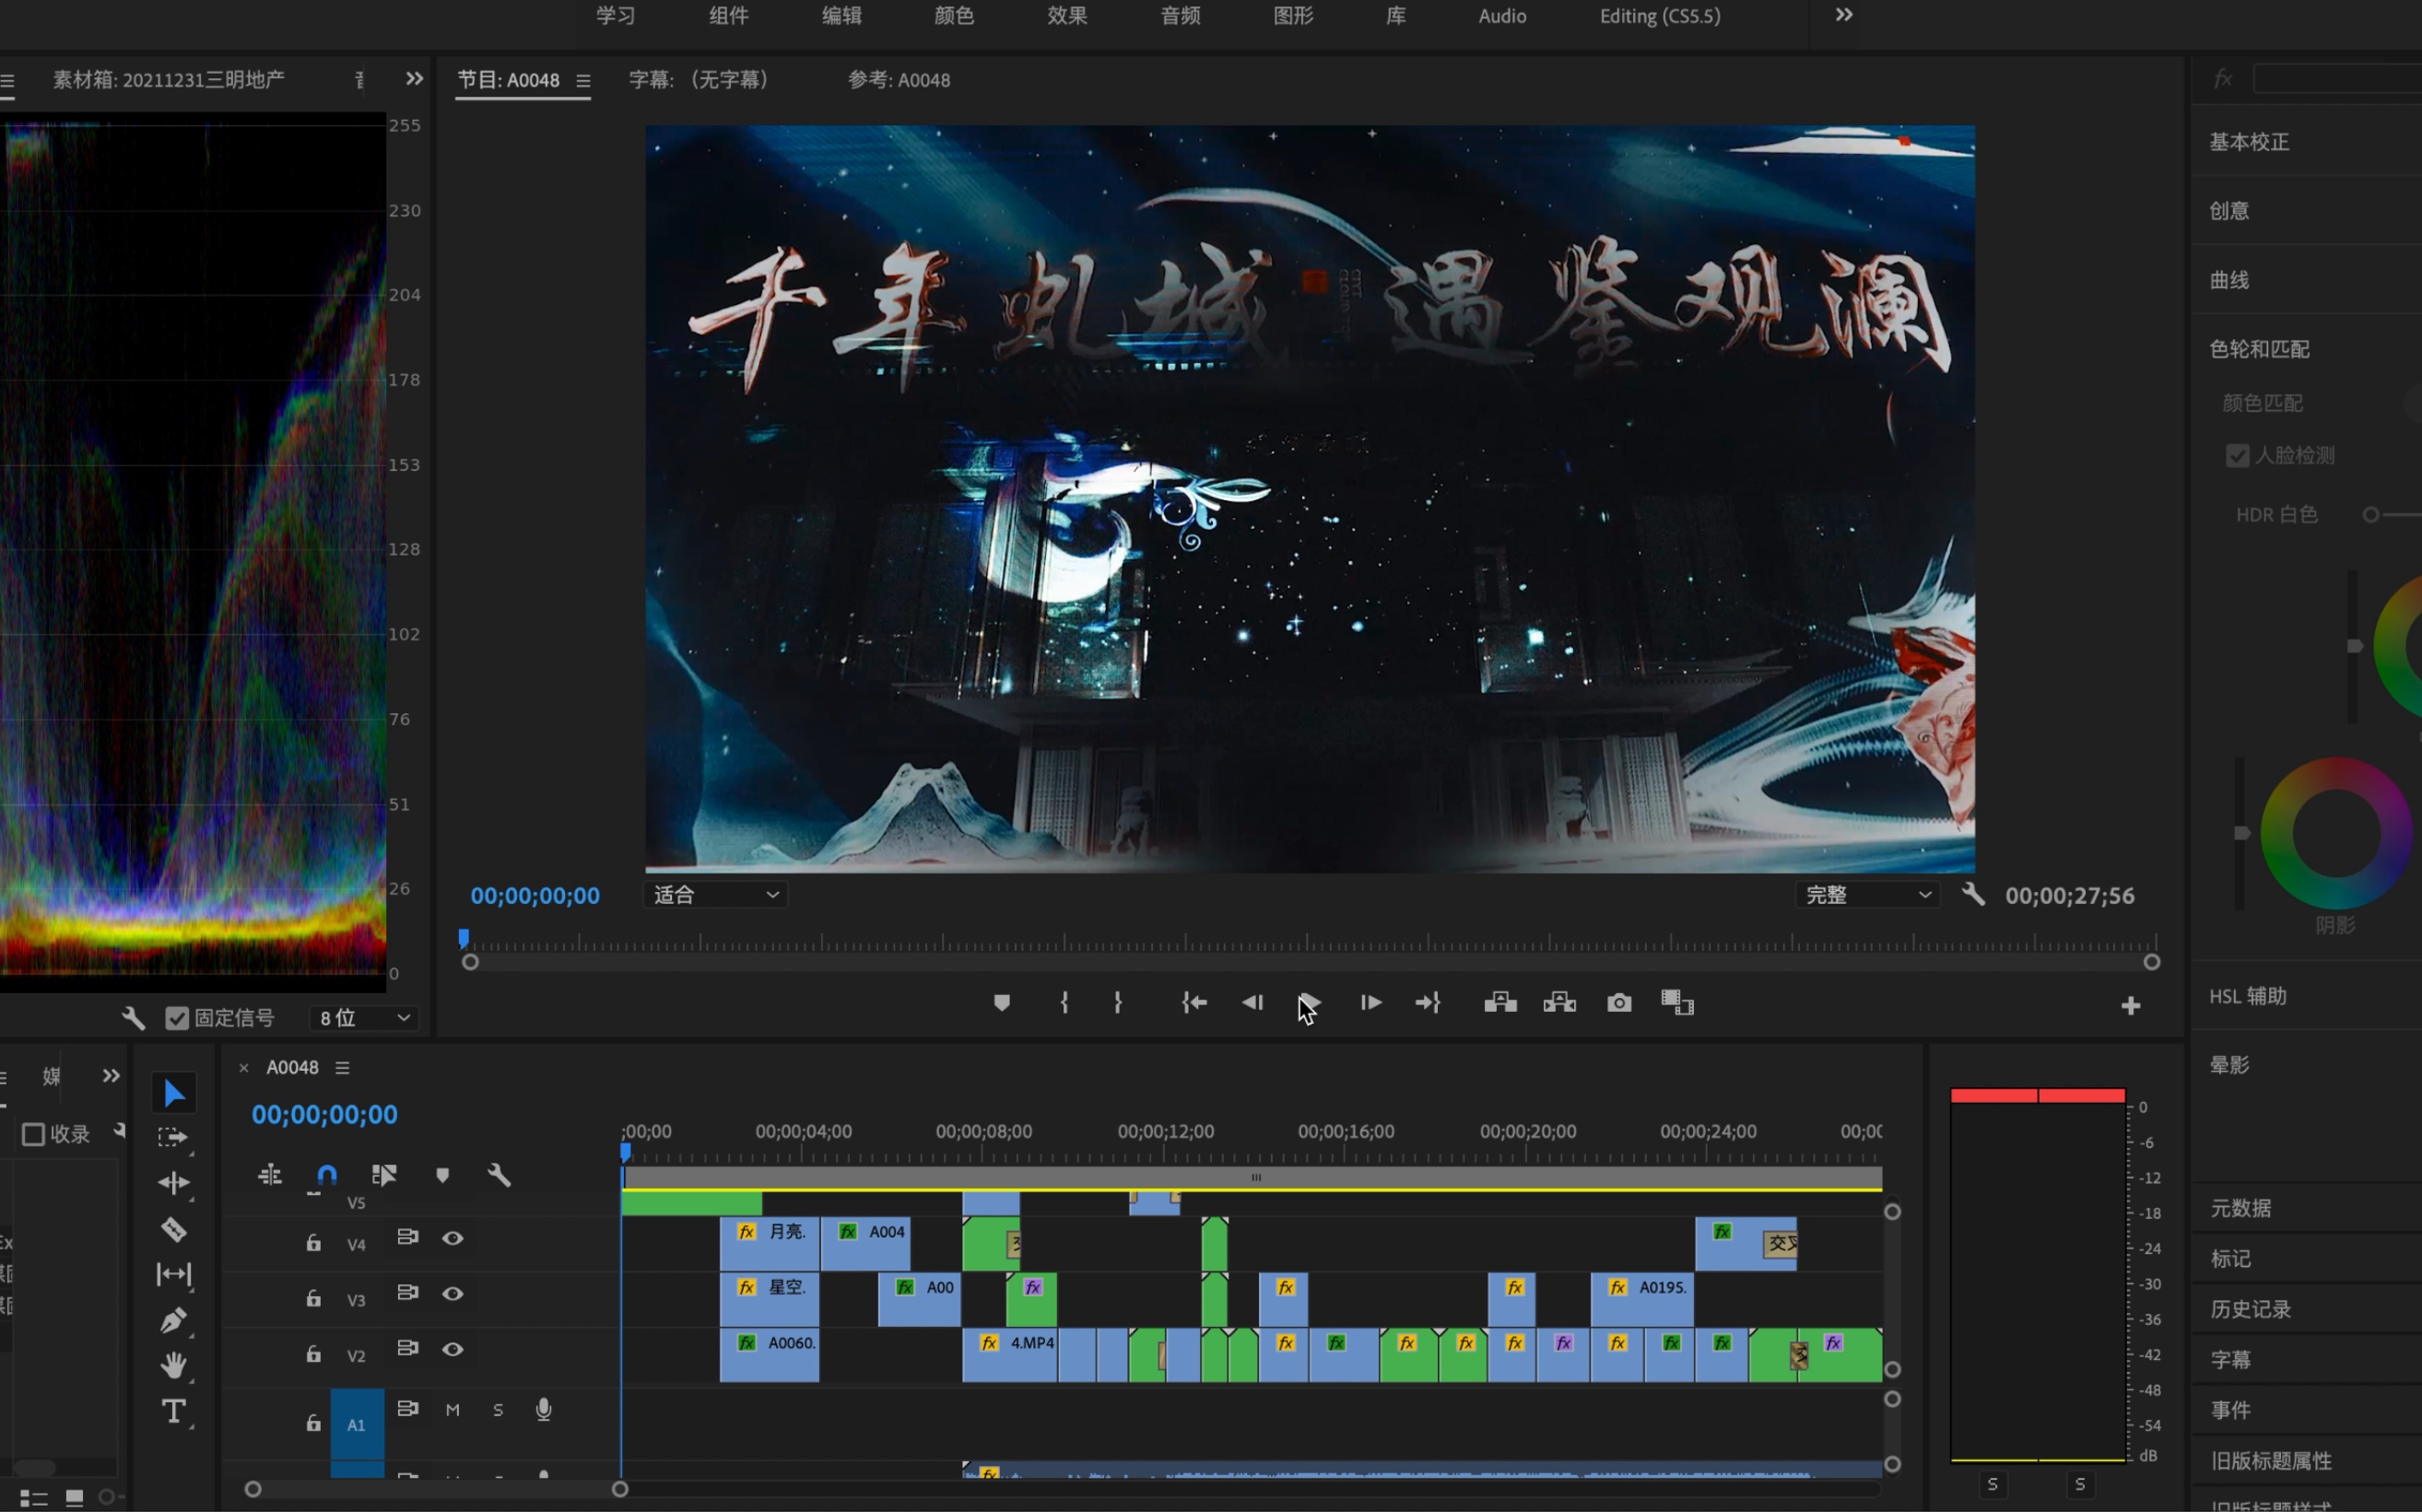Toggle the 固定信号 checkbox
This screenshot has height=1512, width=2422.
tap(177, 1018)
